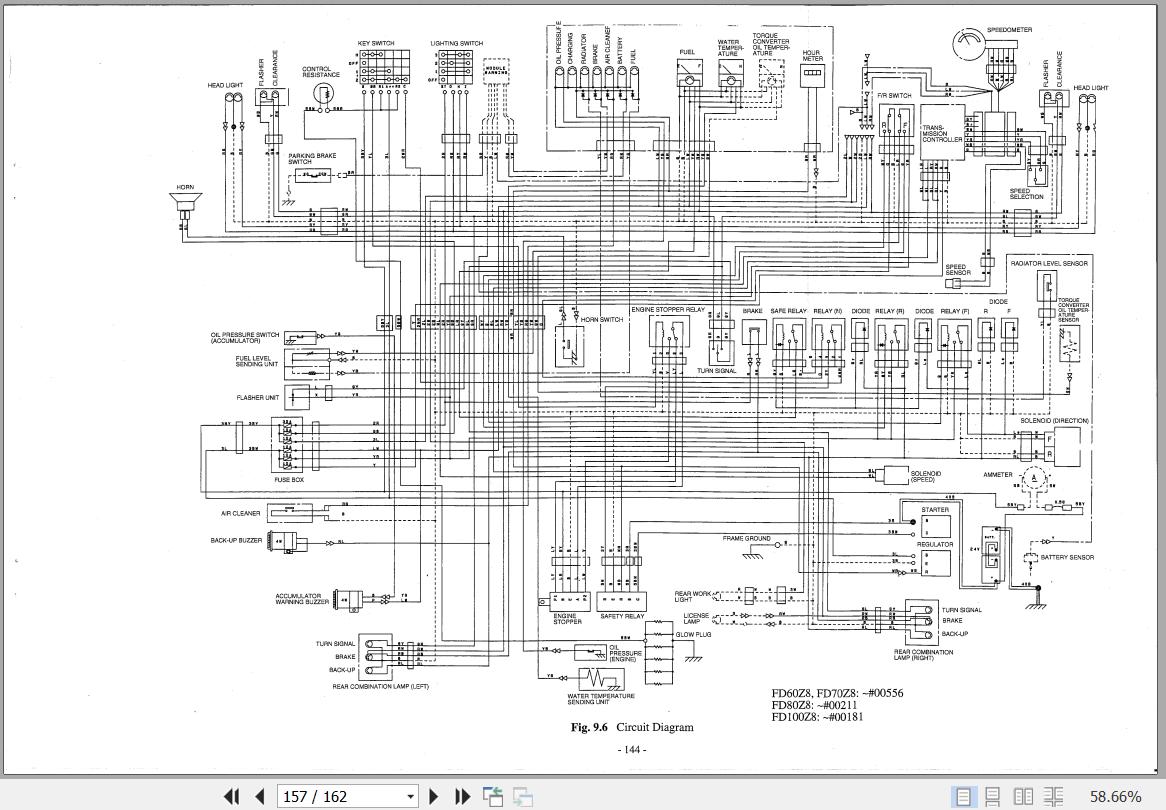
Task: Click the 'FD80Z8: ~#00211' text
Action: (814, 705)
